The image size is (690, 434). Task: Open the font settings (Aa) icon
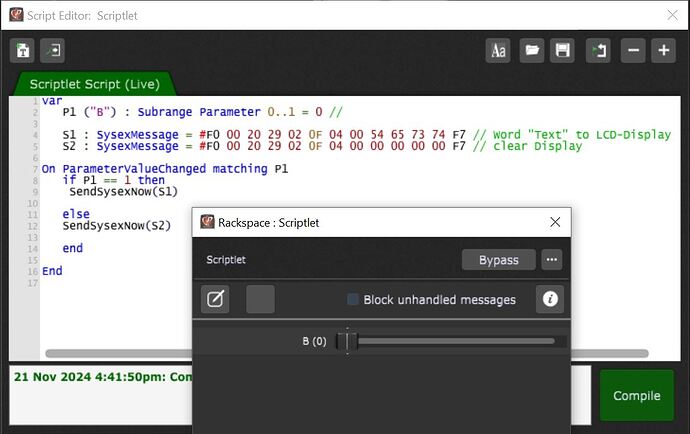498,51
